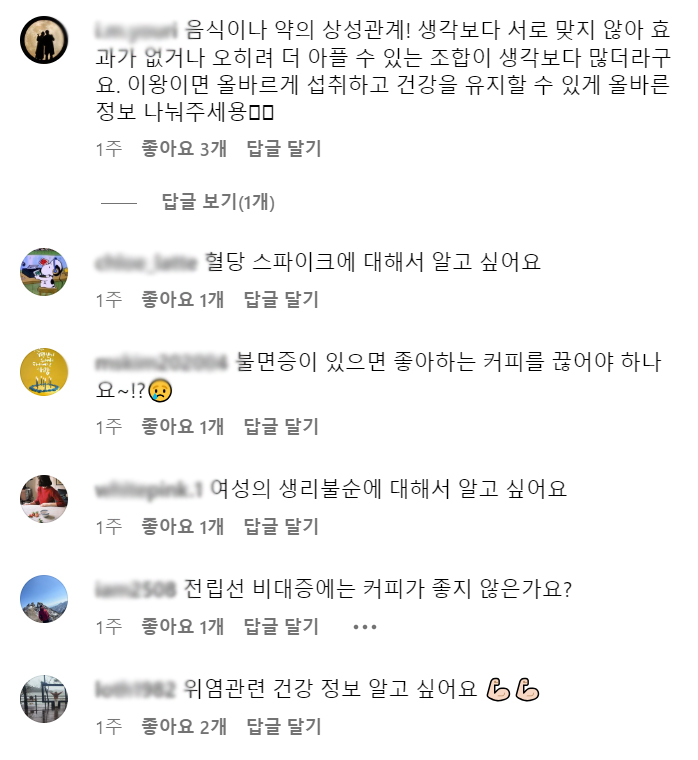Open the three-dot menu on the 전립선 비대증 comment
Viewport: 698px width, 760px height.
click(x=365, y=627)
